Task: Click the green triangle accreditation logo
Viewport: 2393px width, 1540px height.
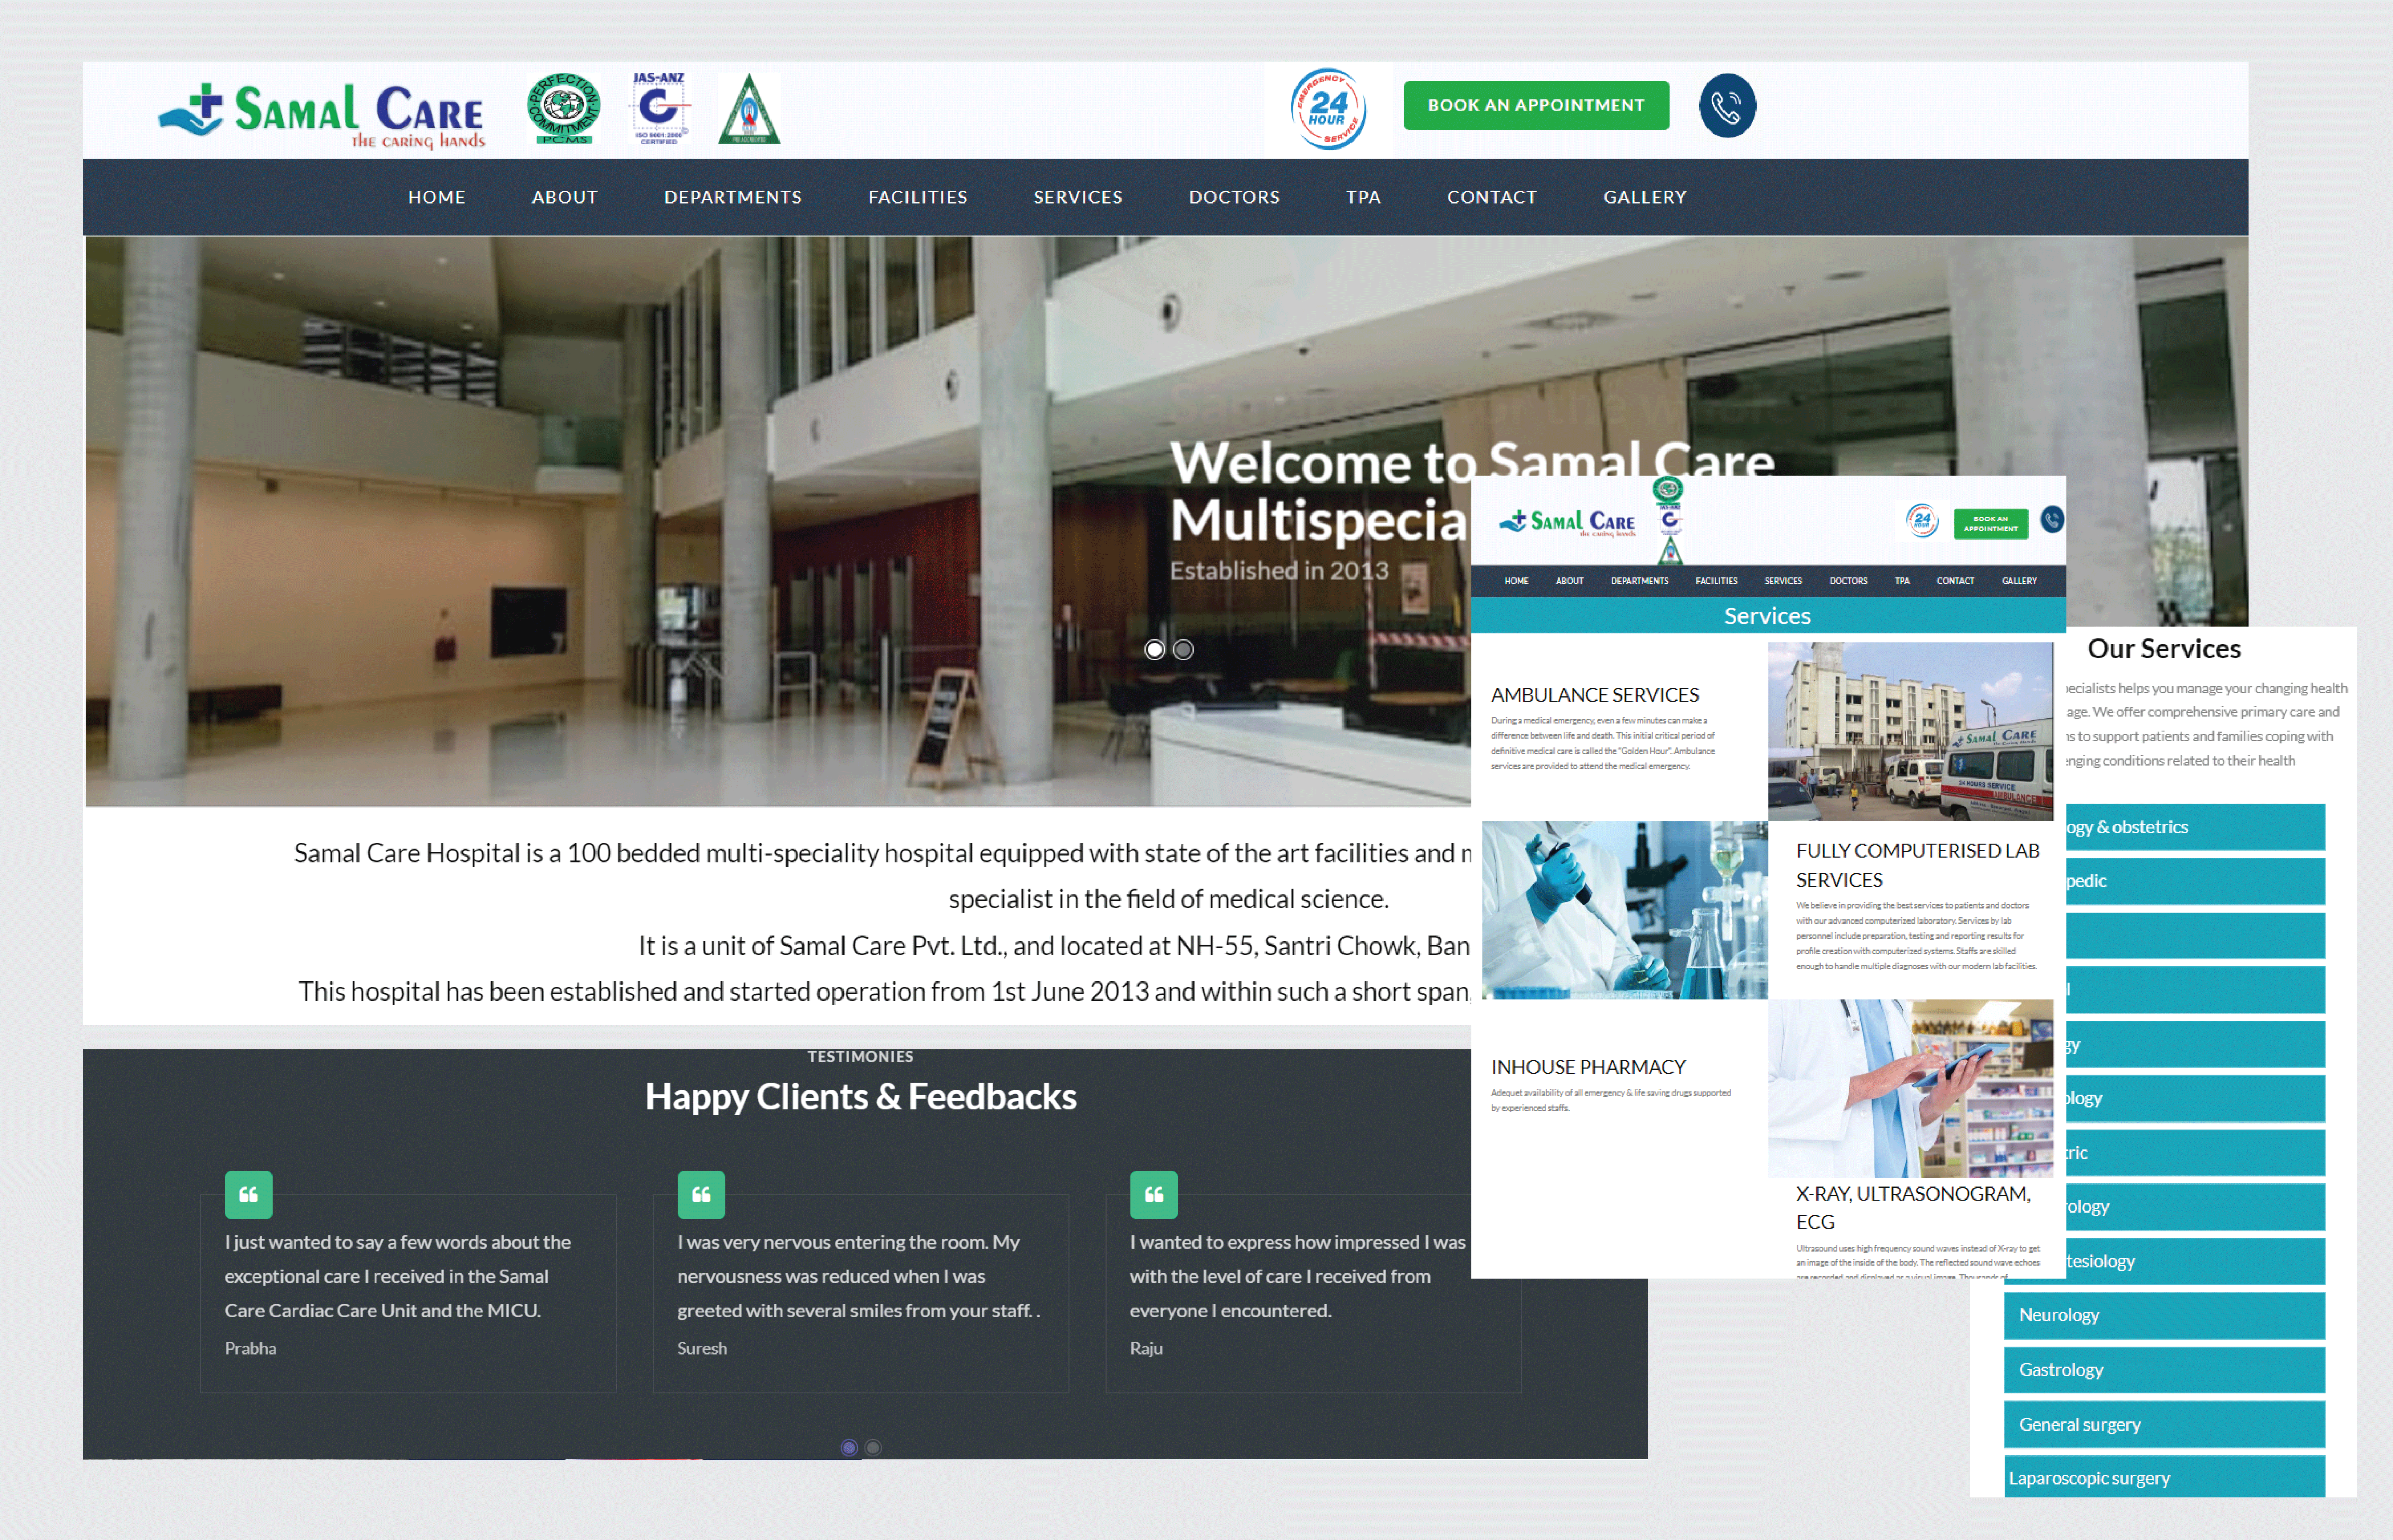Action: pyautogui.click(x=749, y=109)
